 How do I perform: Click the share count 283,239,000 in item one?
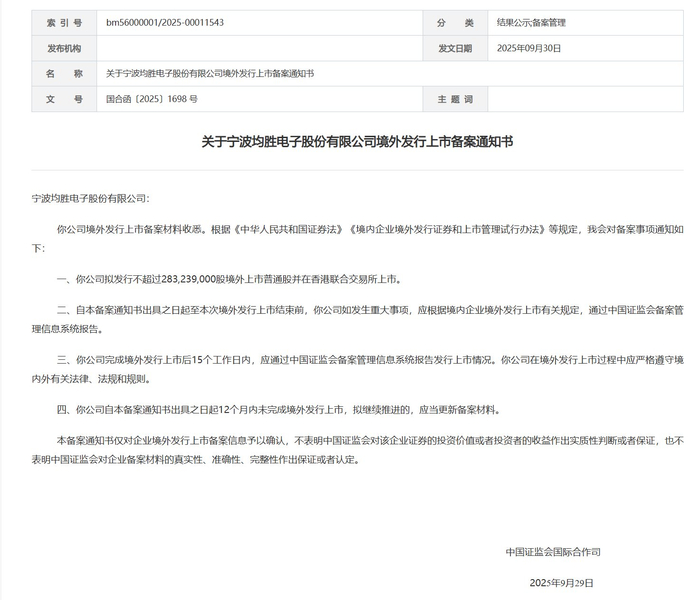[x=189, y=279]
